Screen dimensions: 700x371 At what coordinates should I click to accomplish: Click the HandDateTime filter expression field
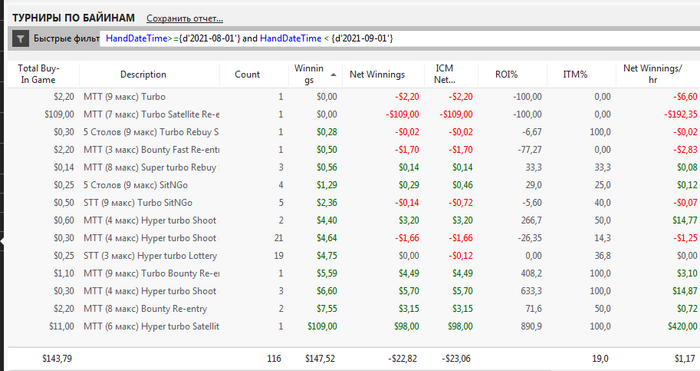pos(400,38)
